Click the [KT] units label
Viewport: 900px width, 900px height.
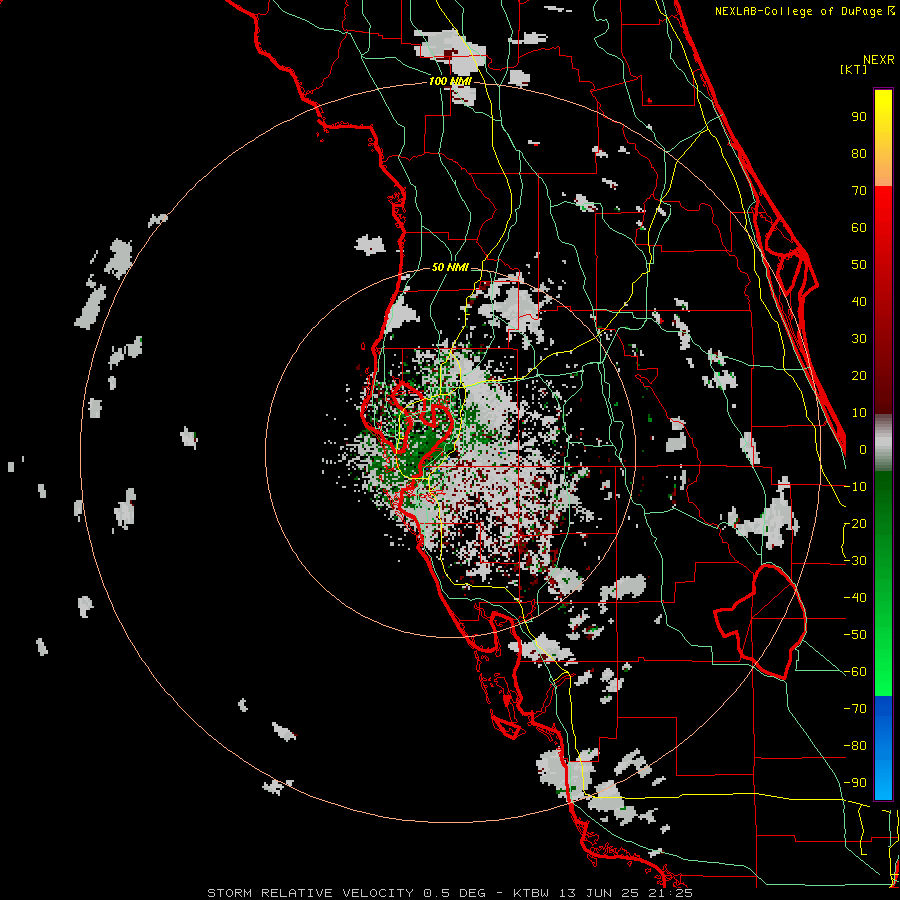(854, 69)
